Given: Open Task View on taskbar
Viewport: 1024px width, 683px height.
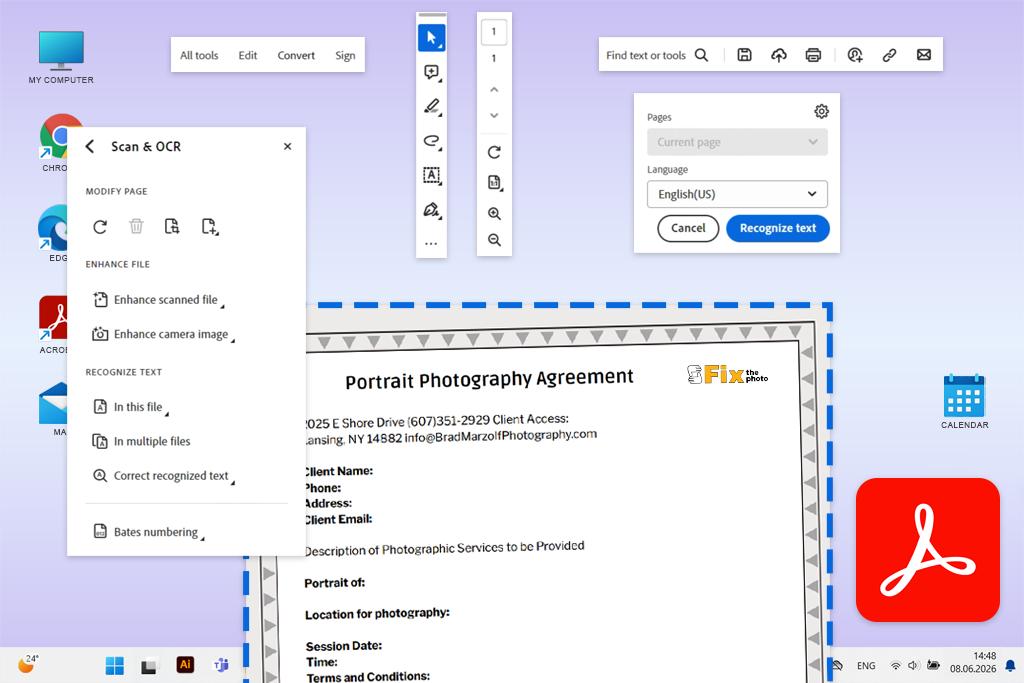Looking at the screenshot, I should [x=150, y=666].
